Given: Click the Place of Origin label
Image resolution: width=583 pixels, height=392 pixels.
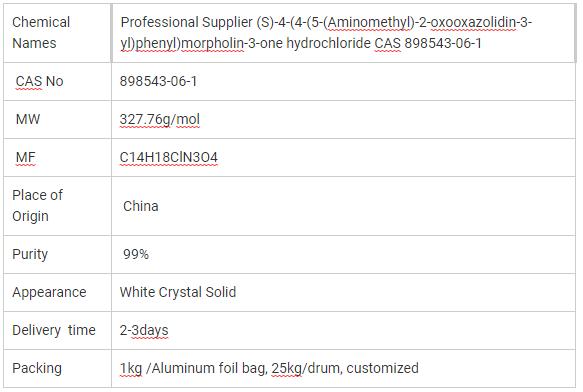Looking at the screenshot, I should tap(37, 205).
